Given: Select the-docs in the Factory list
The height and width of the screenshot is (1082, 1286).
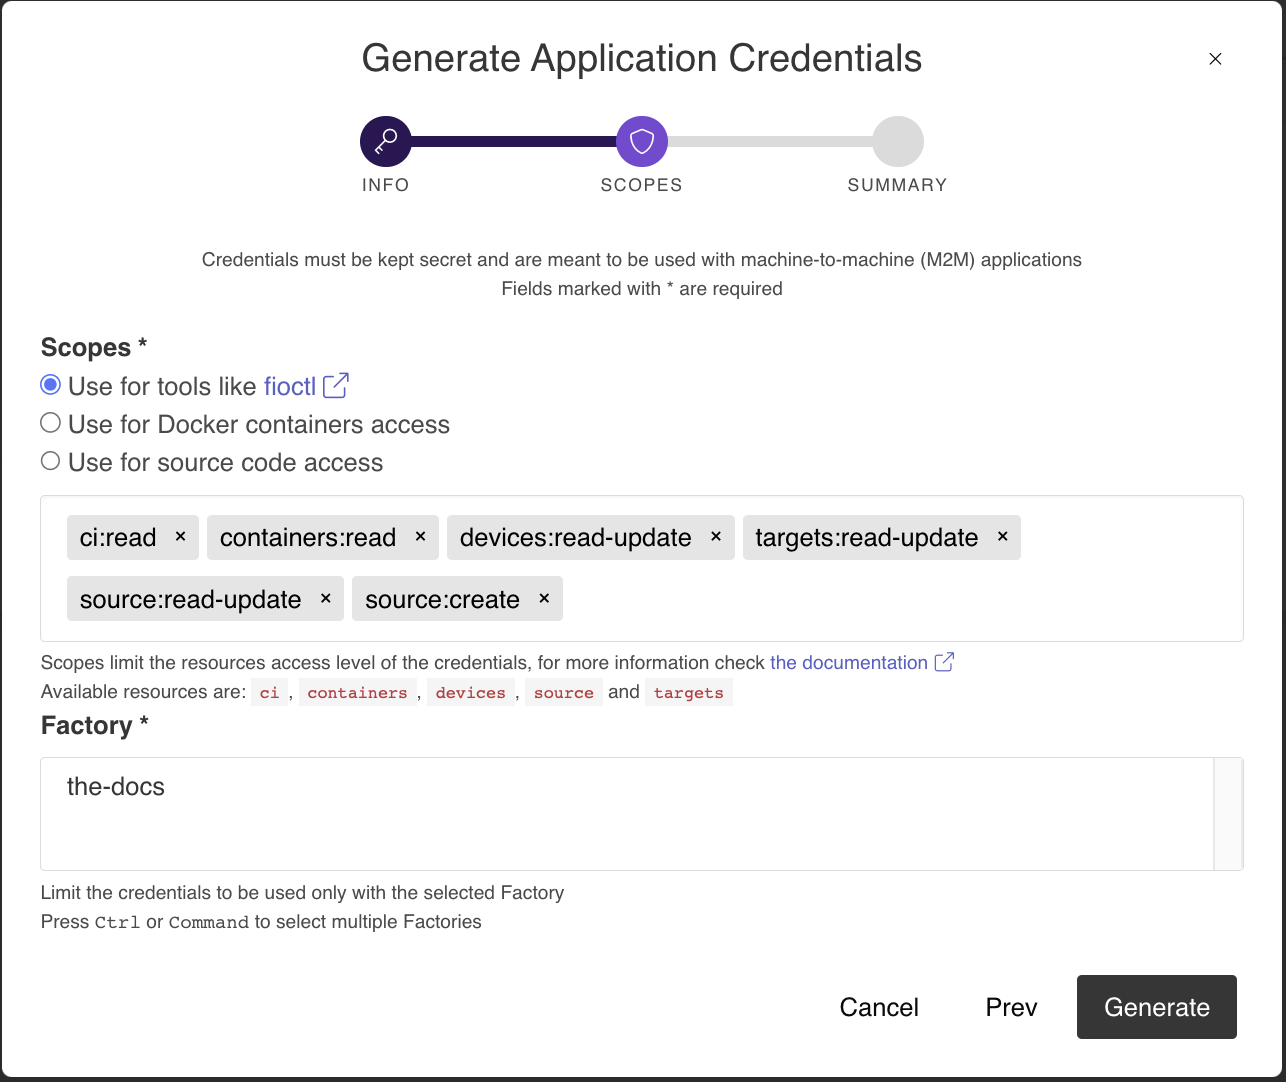Looking at the screenshot, I should coord(116,787).
